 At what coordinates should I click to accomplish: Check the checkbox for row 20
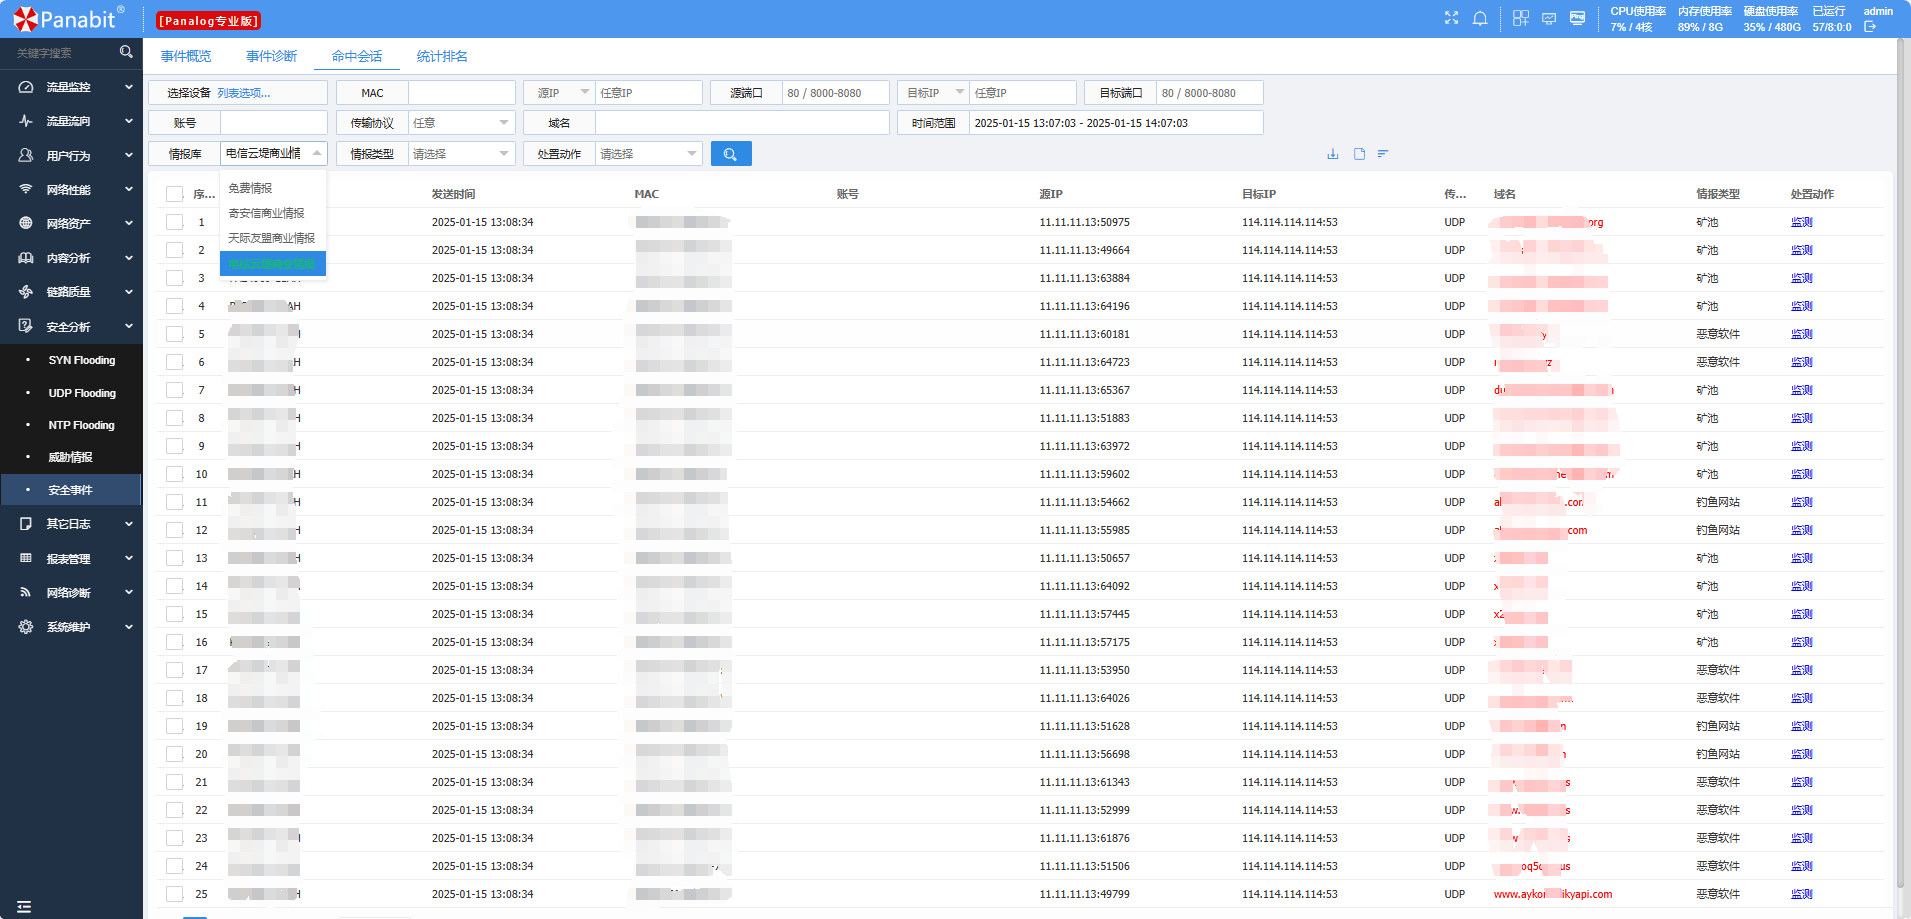(x=175, y=754)
